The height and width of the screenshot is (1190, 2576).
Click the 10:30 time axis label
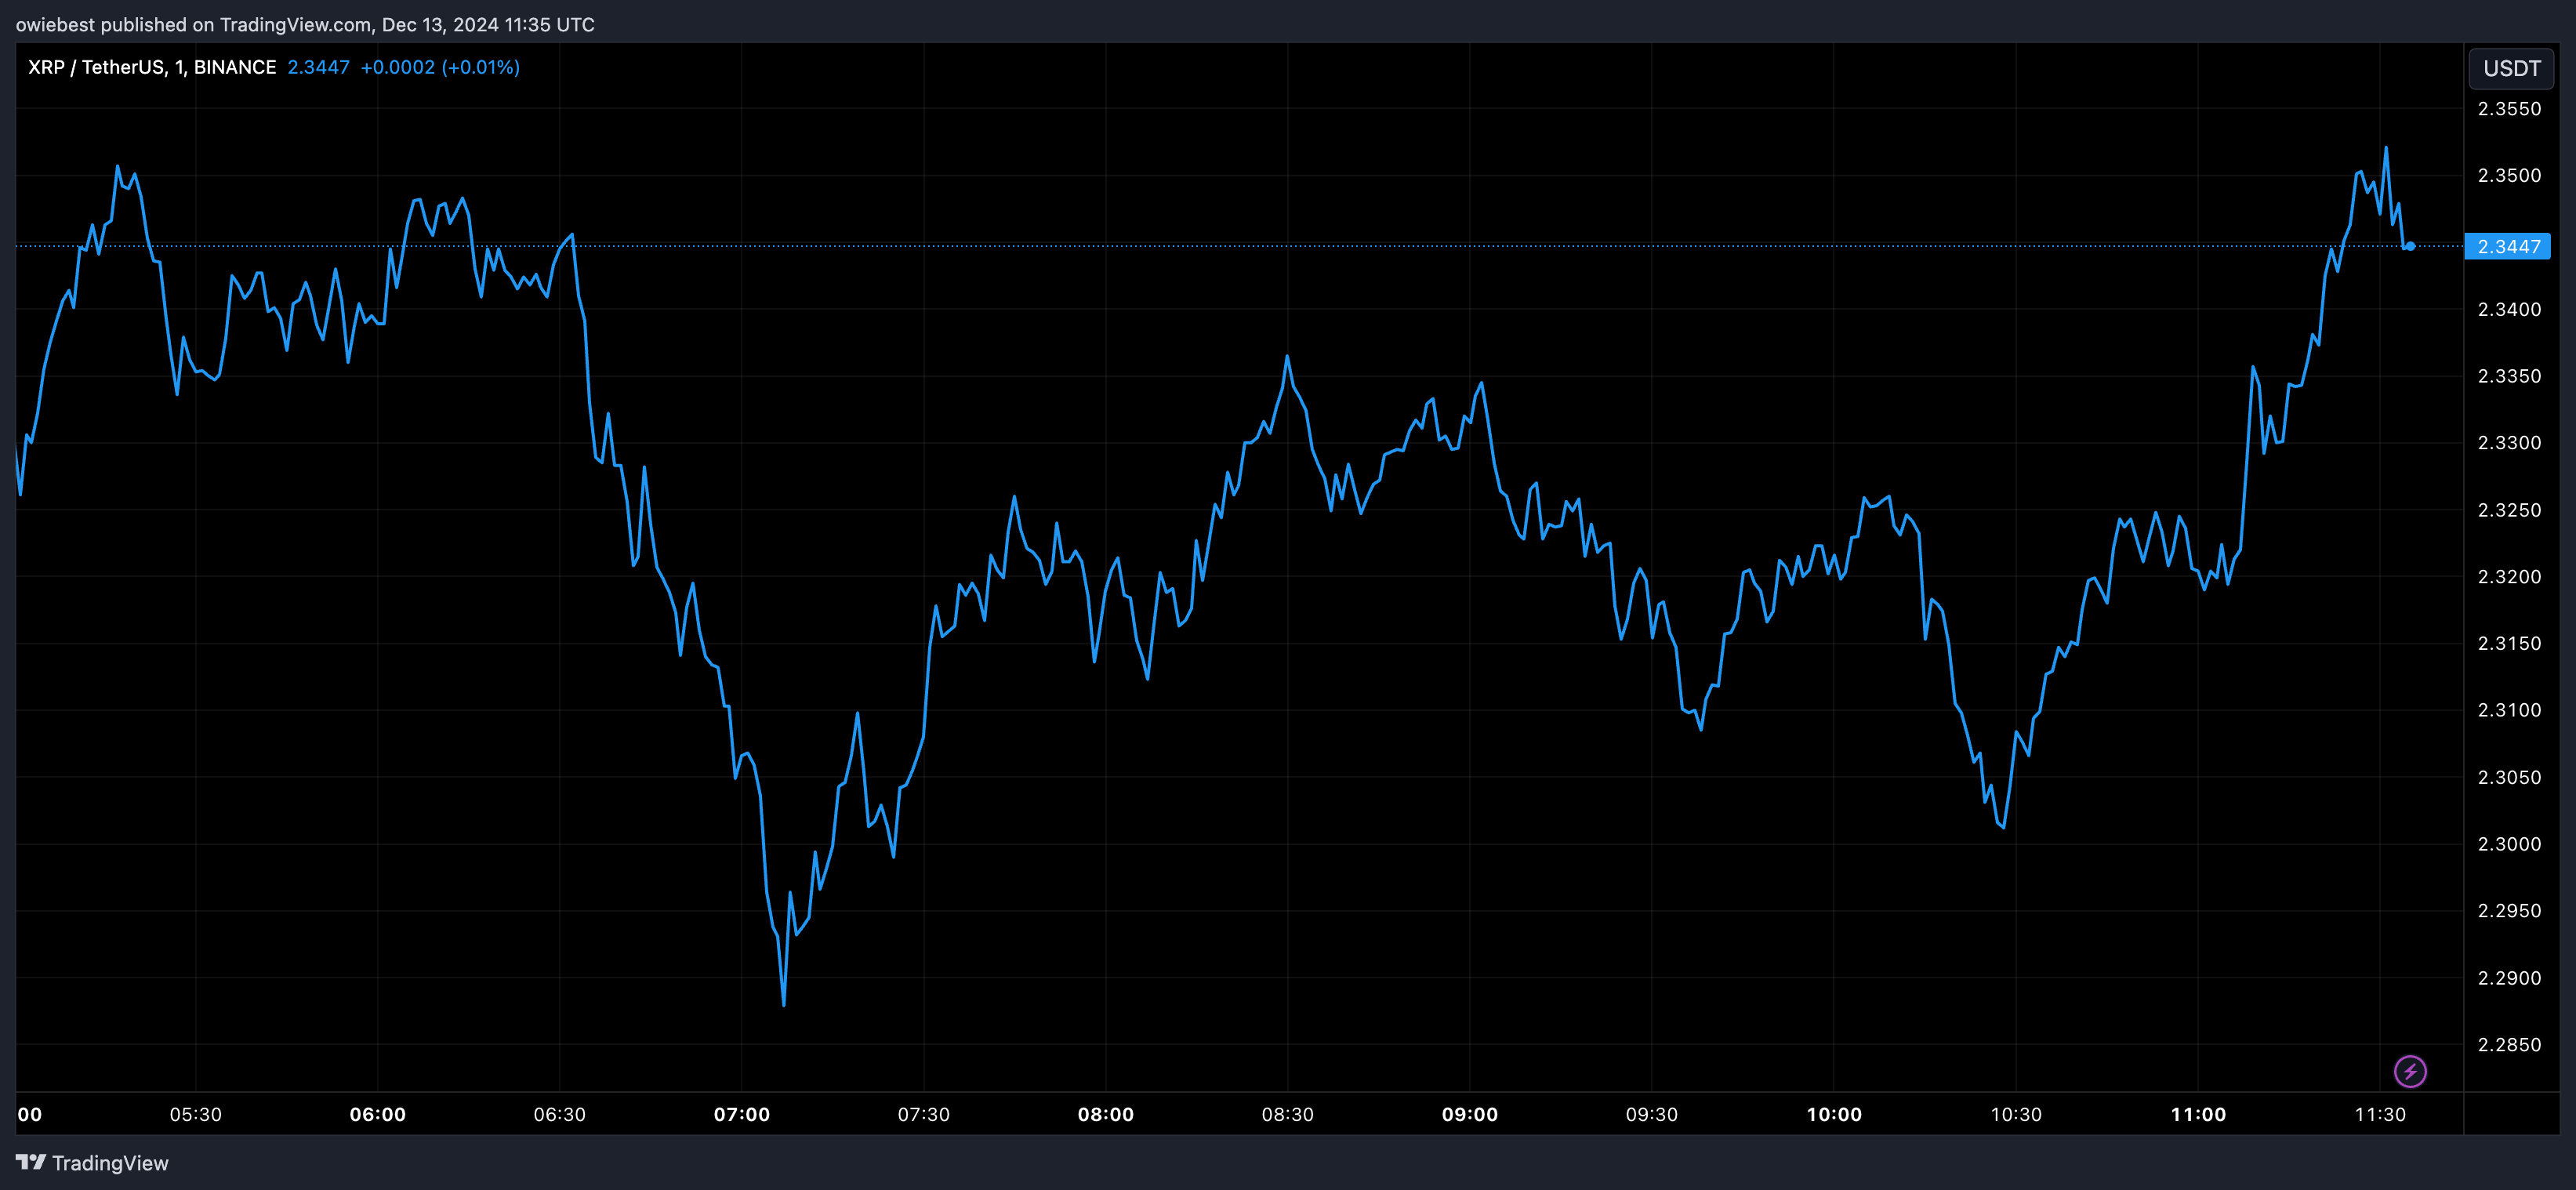(2016, 1115)
